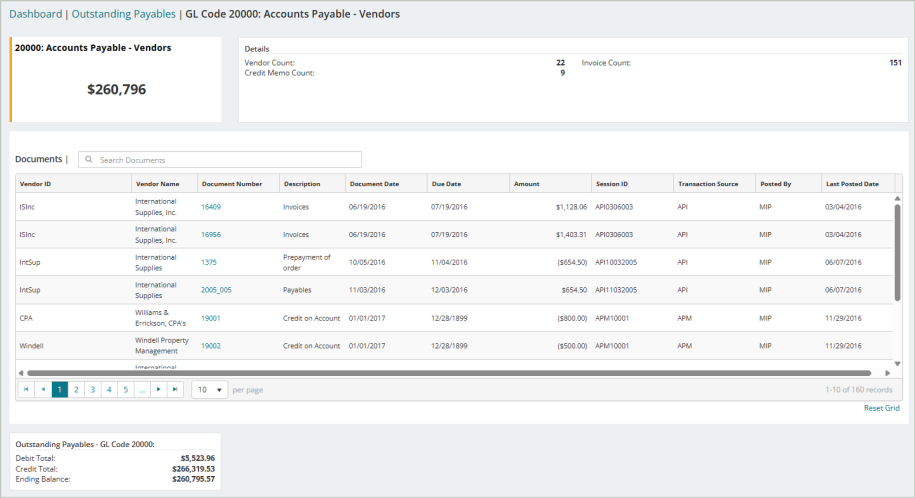Viewport: 915px width, 498px height.
Task: Go to next page of documents
Action: click(159, 389)
